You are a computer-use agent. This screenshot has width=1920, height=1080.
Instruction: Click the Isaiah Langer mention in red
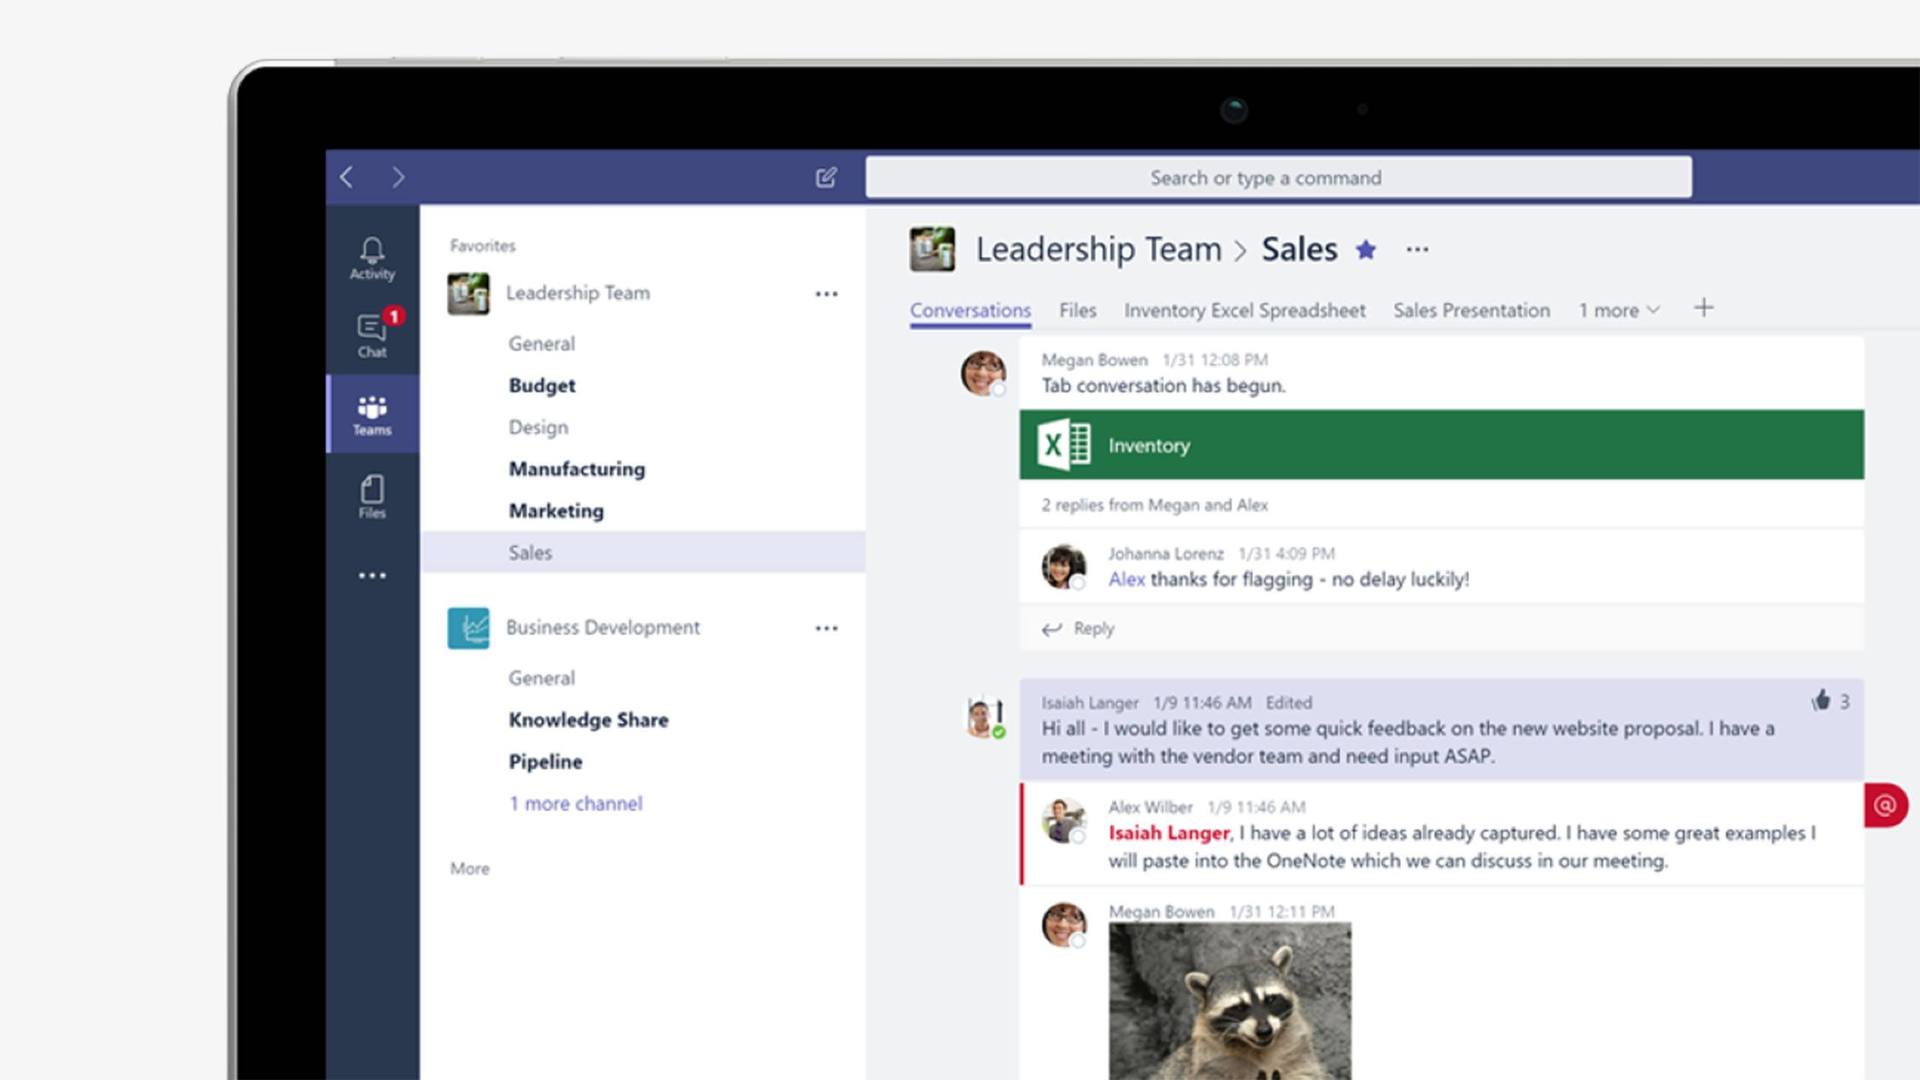(x=1168, y=833)
